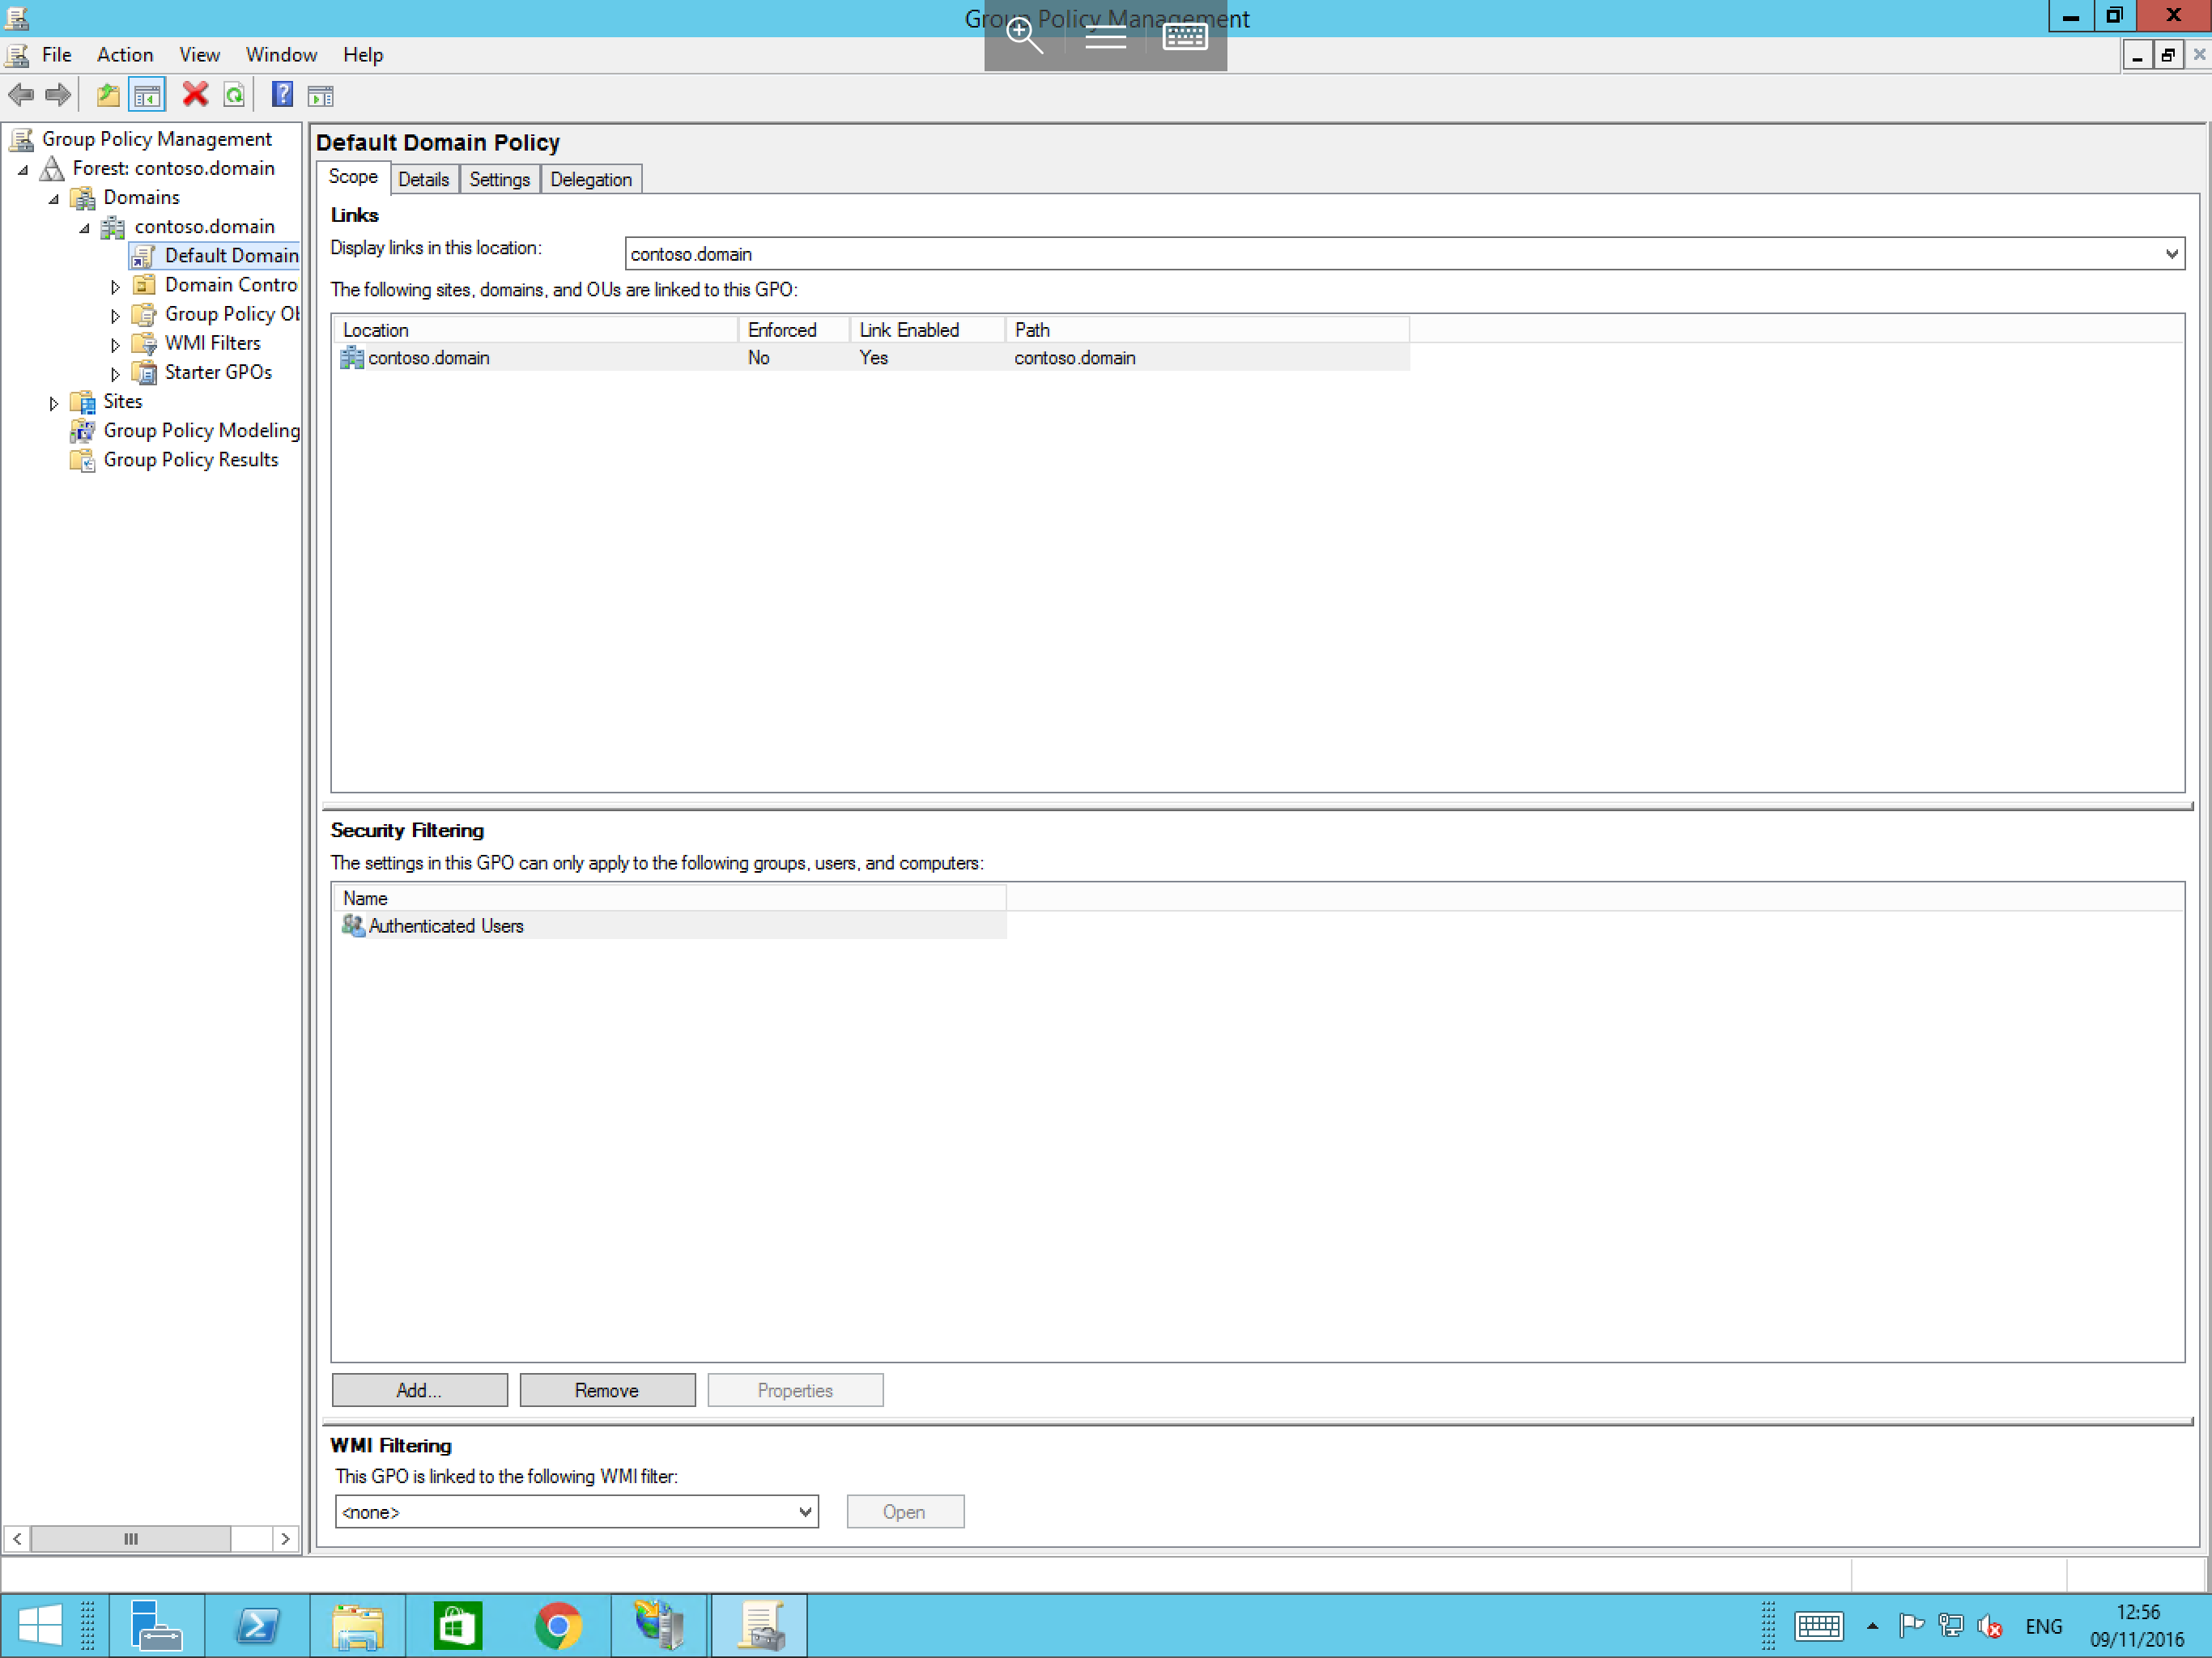The height and width of the screenshot is (1658, 2212).
Task: Switch to the Settings tab
Action: point(499,180)
